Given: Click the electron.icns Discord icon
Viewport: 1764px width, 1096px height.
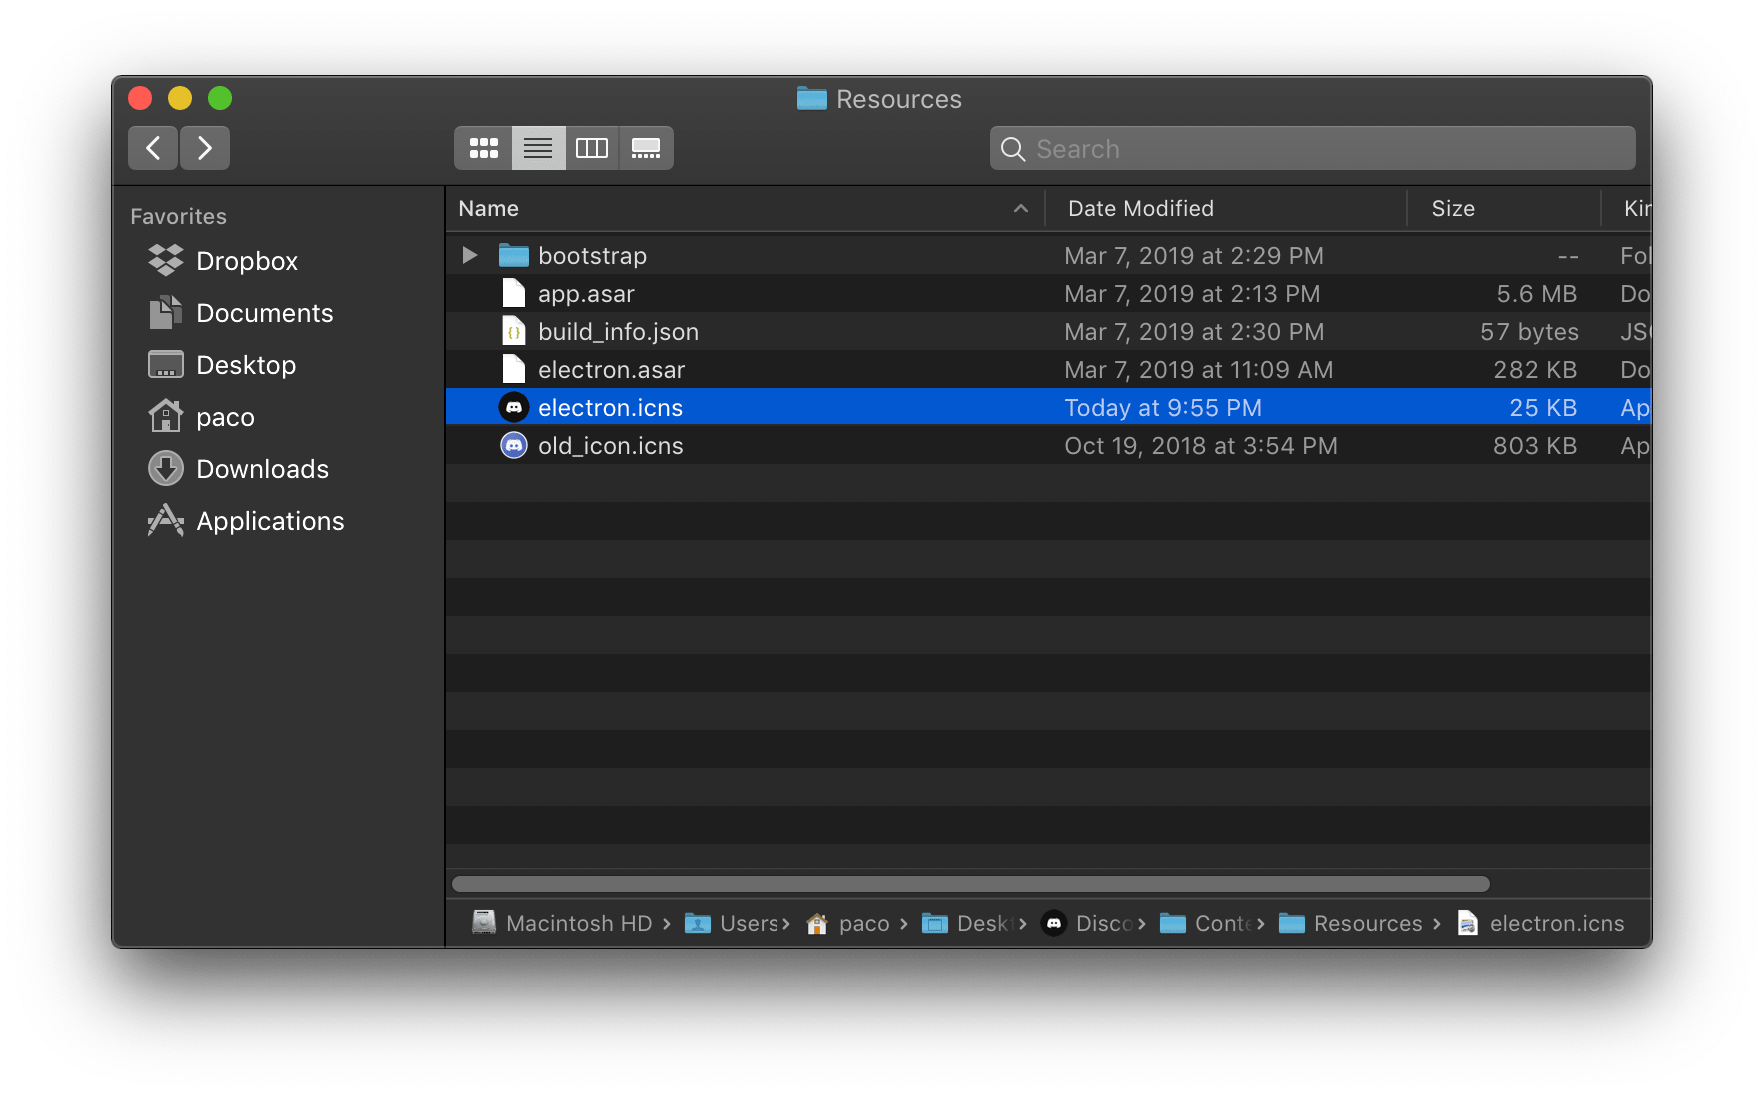Looking at the screenshot, I should 513,407.
